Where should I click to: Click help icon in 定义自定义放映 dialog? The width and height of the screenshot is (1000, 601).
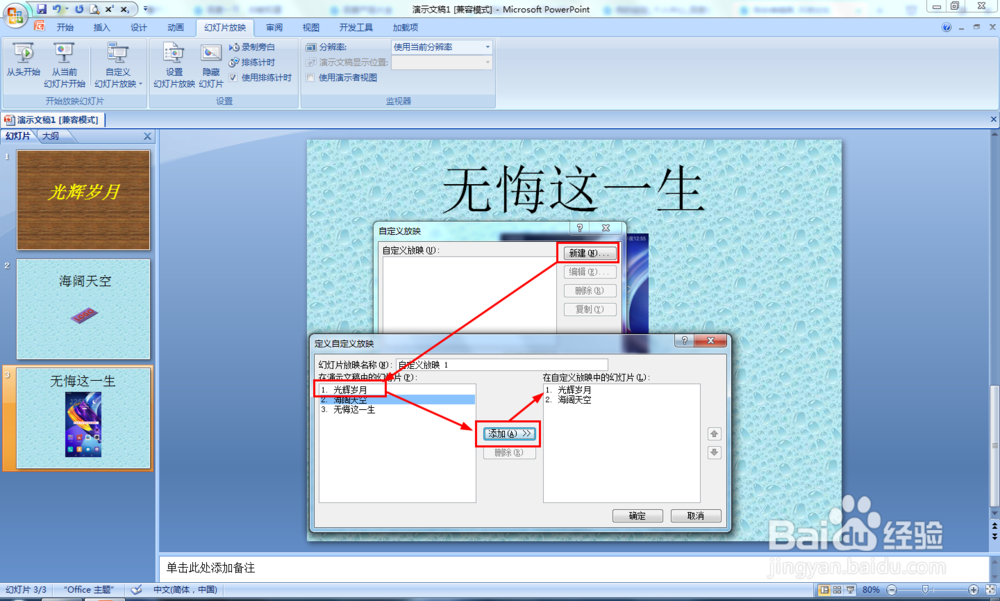[x=684, y=341]
